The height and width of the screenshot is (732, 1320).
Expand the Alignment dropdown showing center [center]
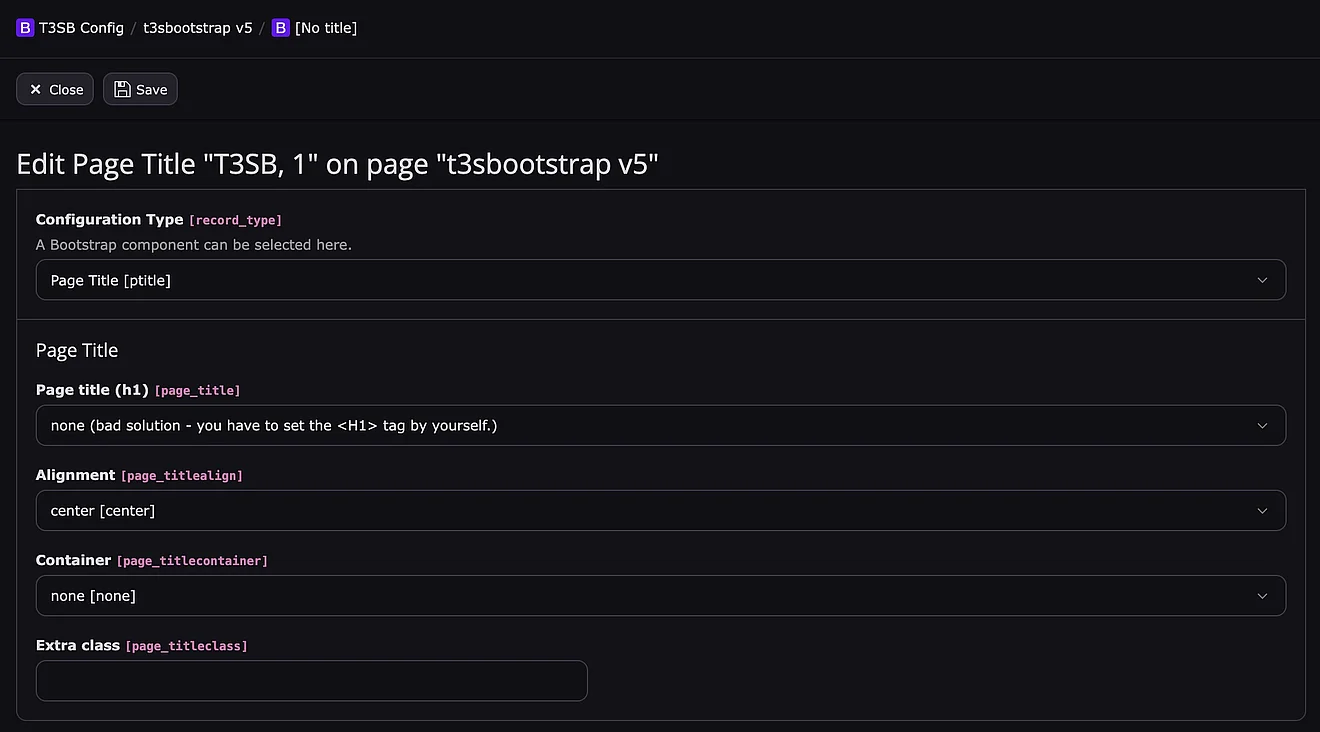pyautogui.click(x=640, y=511)
